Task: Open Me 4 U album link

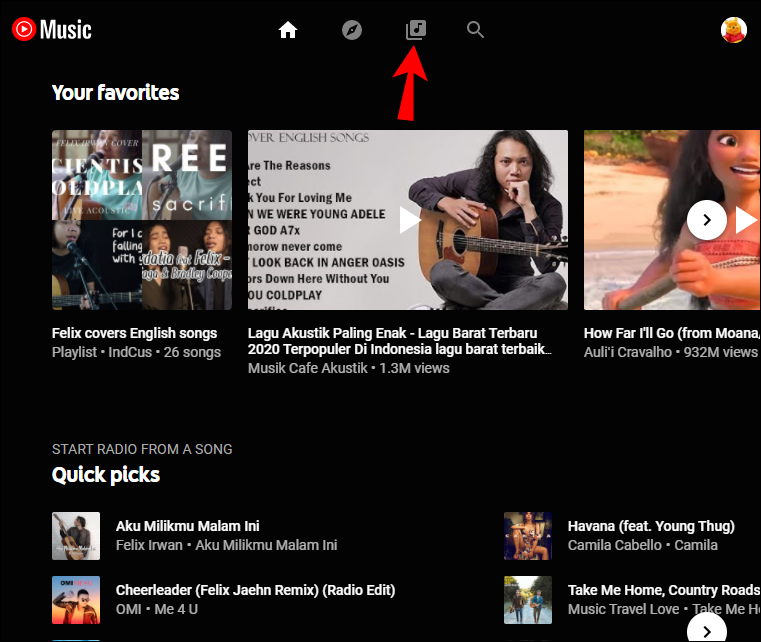Action: click(176, 609)
